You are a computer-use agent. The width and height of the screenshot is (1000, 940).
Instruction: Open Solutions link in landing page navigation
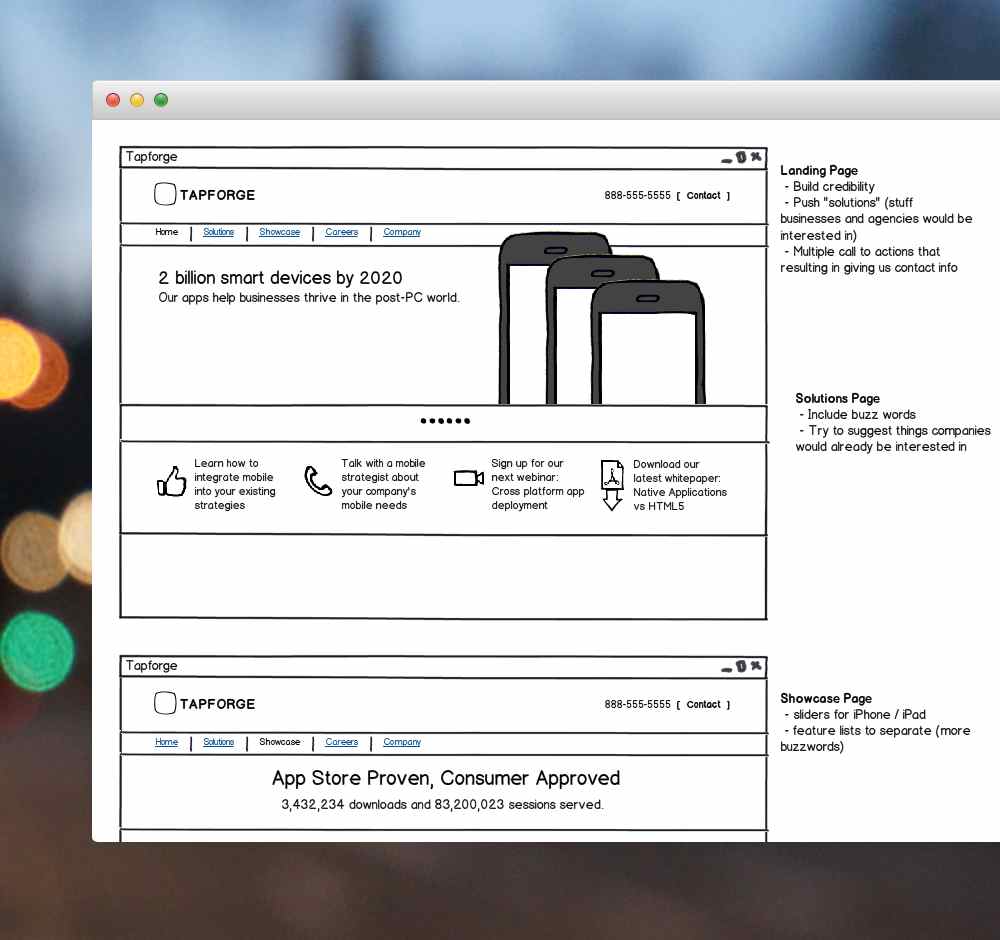(x=218, y=232)
